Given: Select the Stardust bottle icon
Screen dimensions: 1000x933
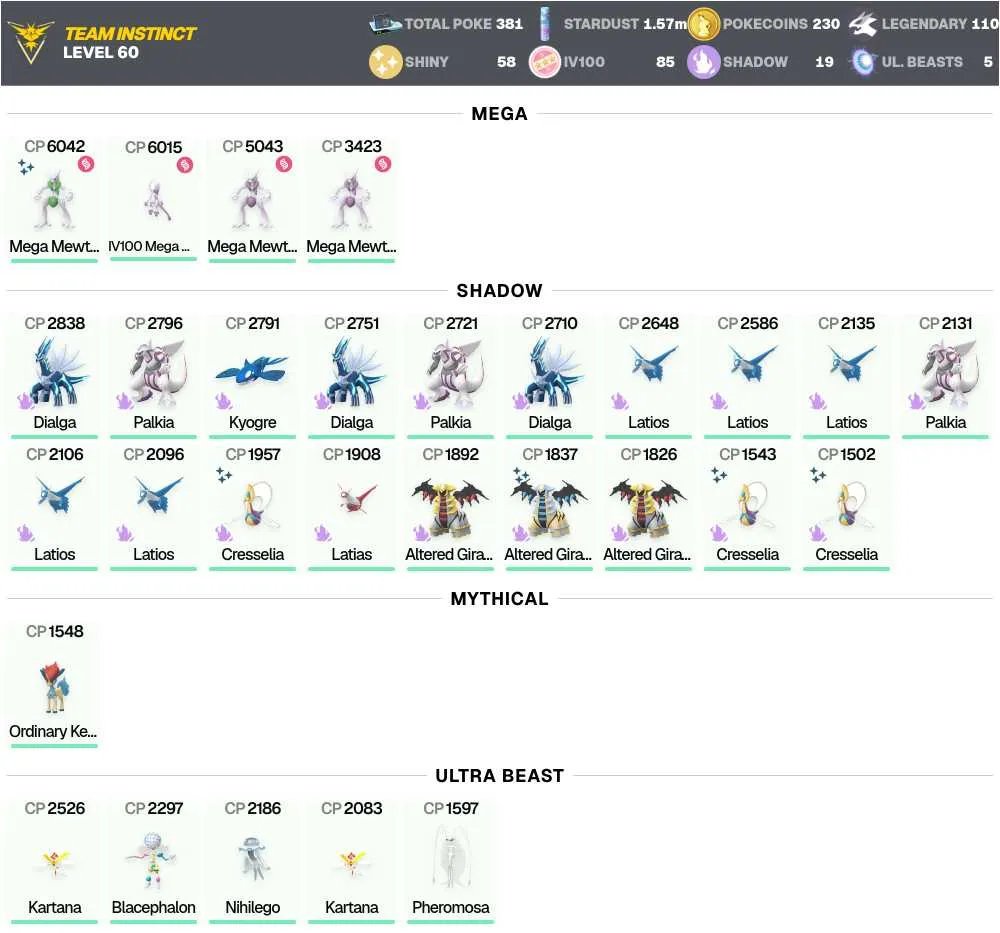Looking at the screenshot, I should click(x=545, y=24).
